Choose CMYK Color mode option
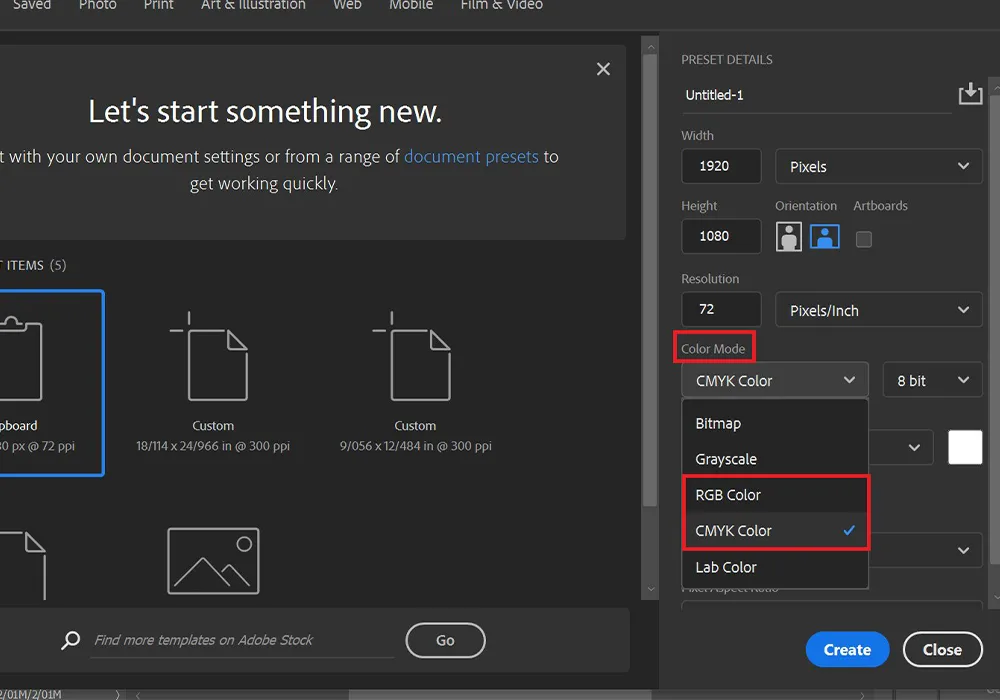The image size is (1000, 700). click(775, 530)
